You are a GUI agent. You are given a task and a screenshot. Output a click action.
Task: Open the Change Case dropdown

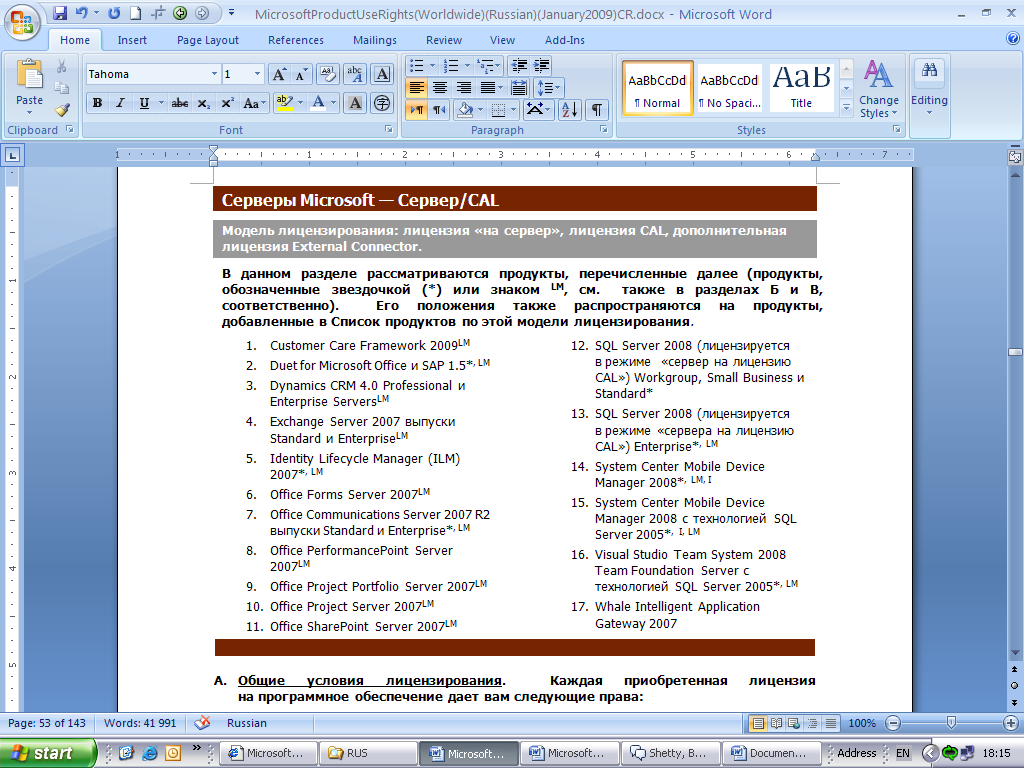[x=255, y=103]
